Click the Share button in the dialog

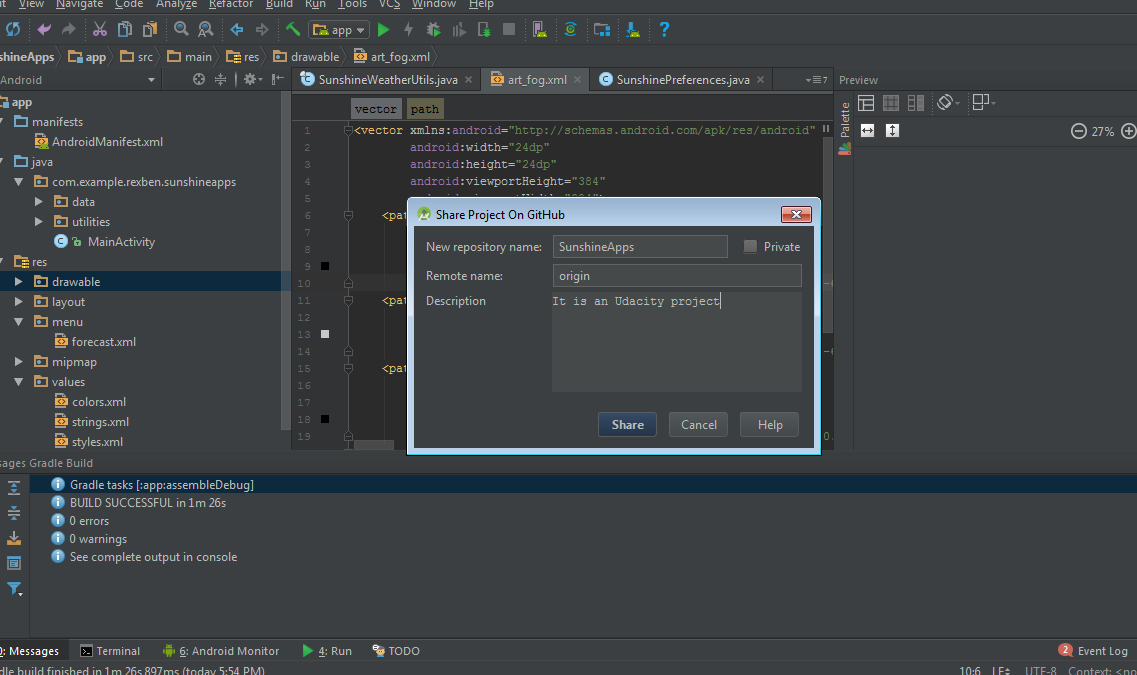click(627, 424)
